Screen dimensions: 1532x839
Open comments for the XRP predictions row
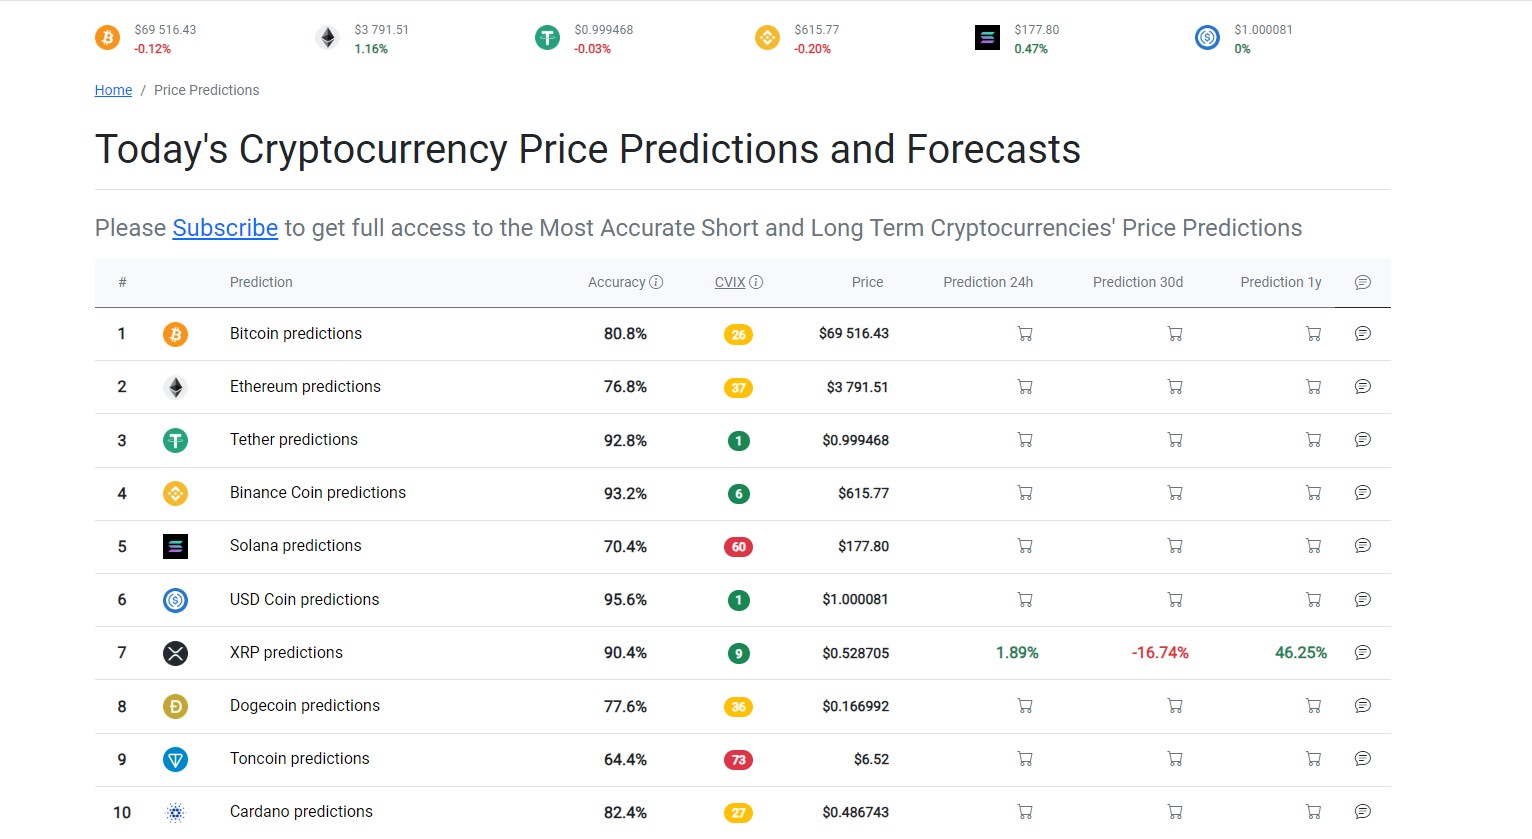(x=1362, y=652)
